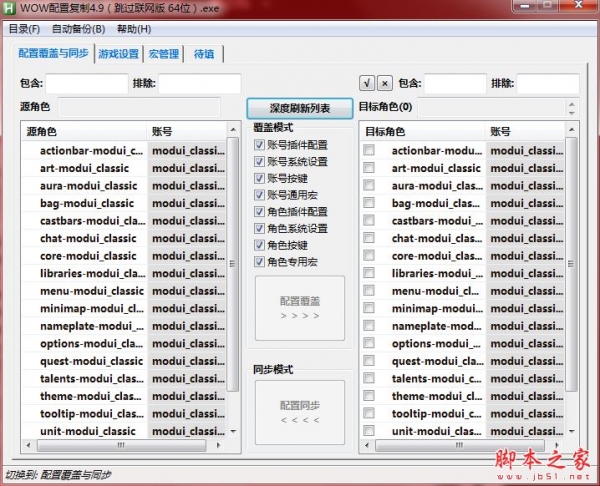Viewport: 600px width, 486px height.
Task: Click target list vertical scrollbar thumb
Action: click(x=571, y=264)
